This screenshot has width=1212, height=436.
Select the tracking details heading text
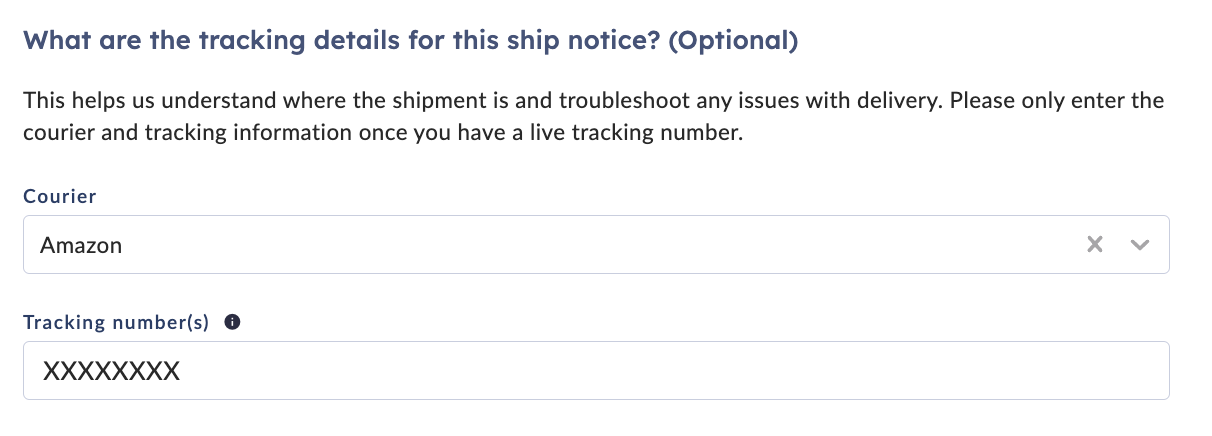[410, 42]
